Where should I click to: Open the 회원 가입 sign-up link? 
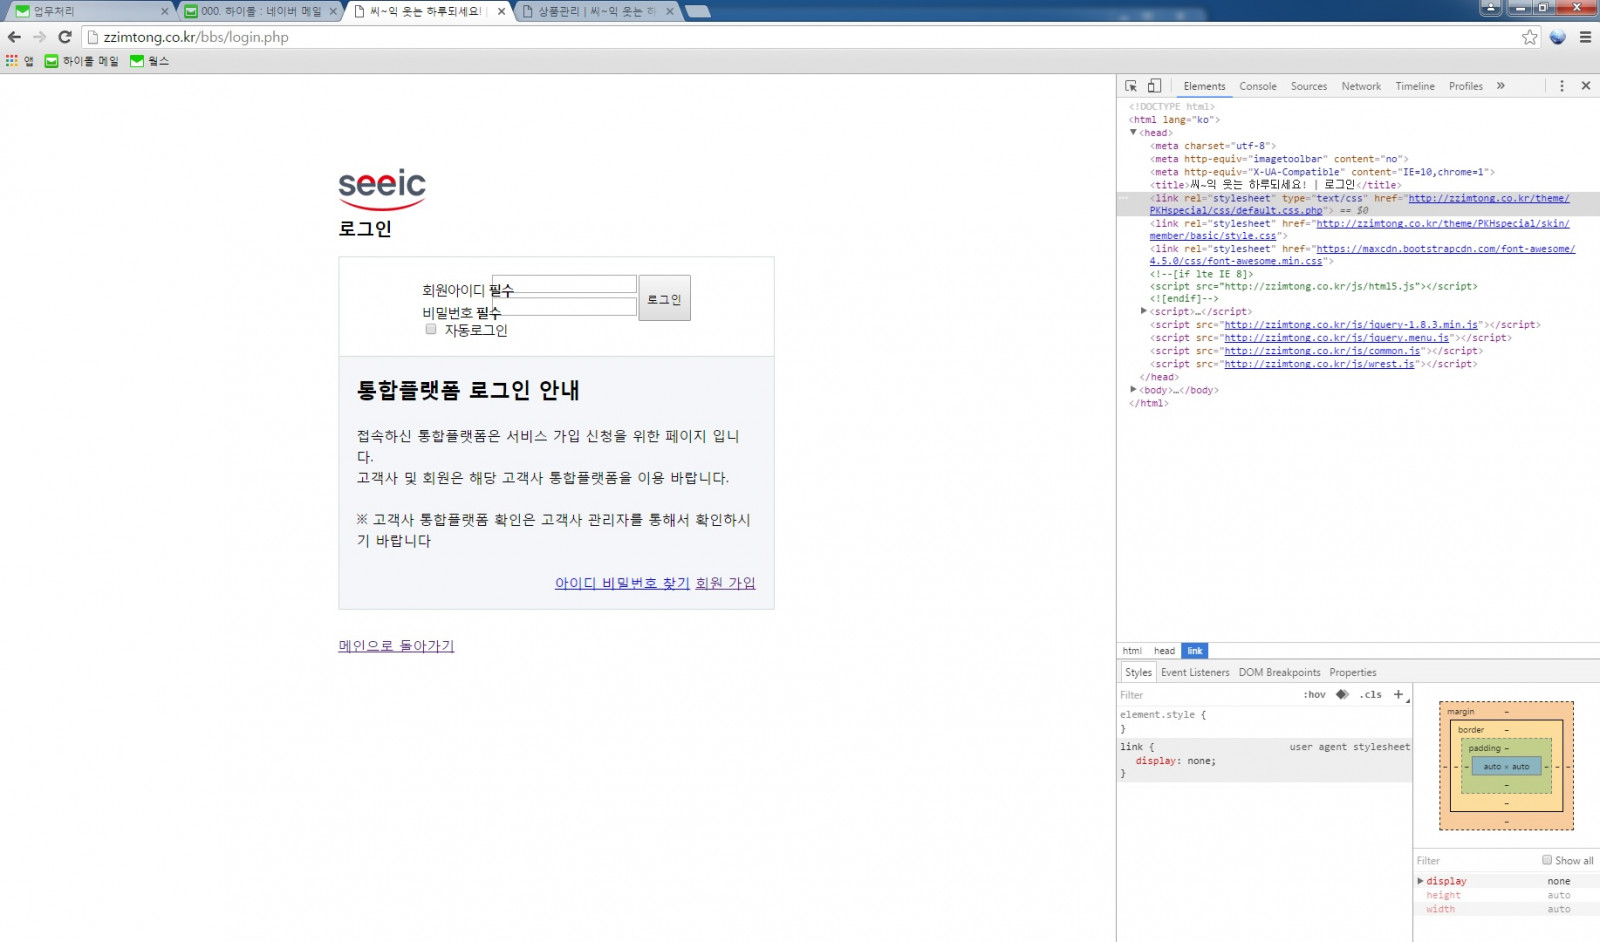tap(725, 583)
